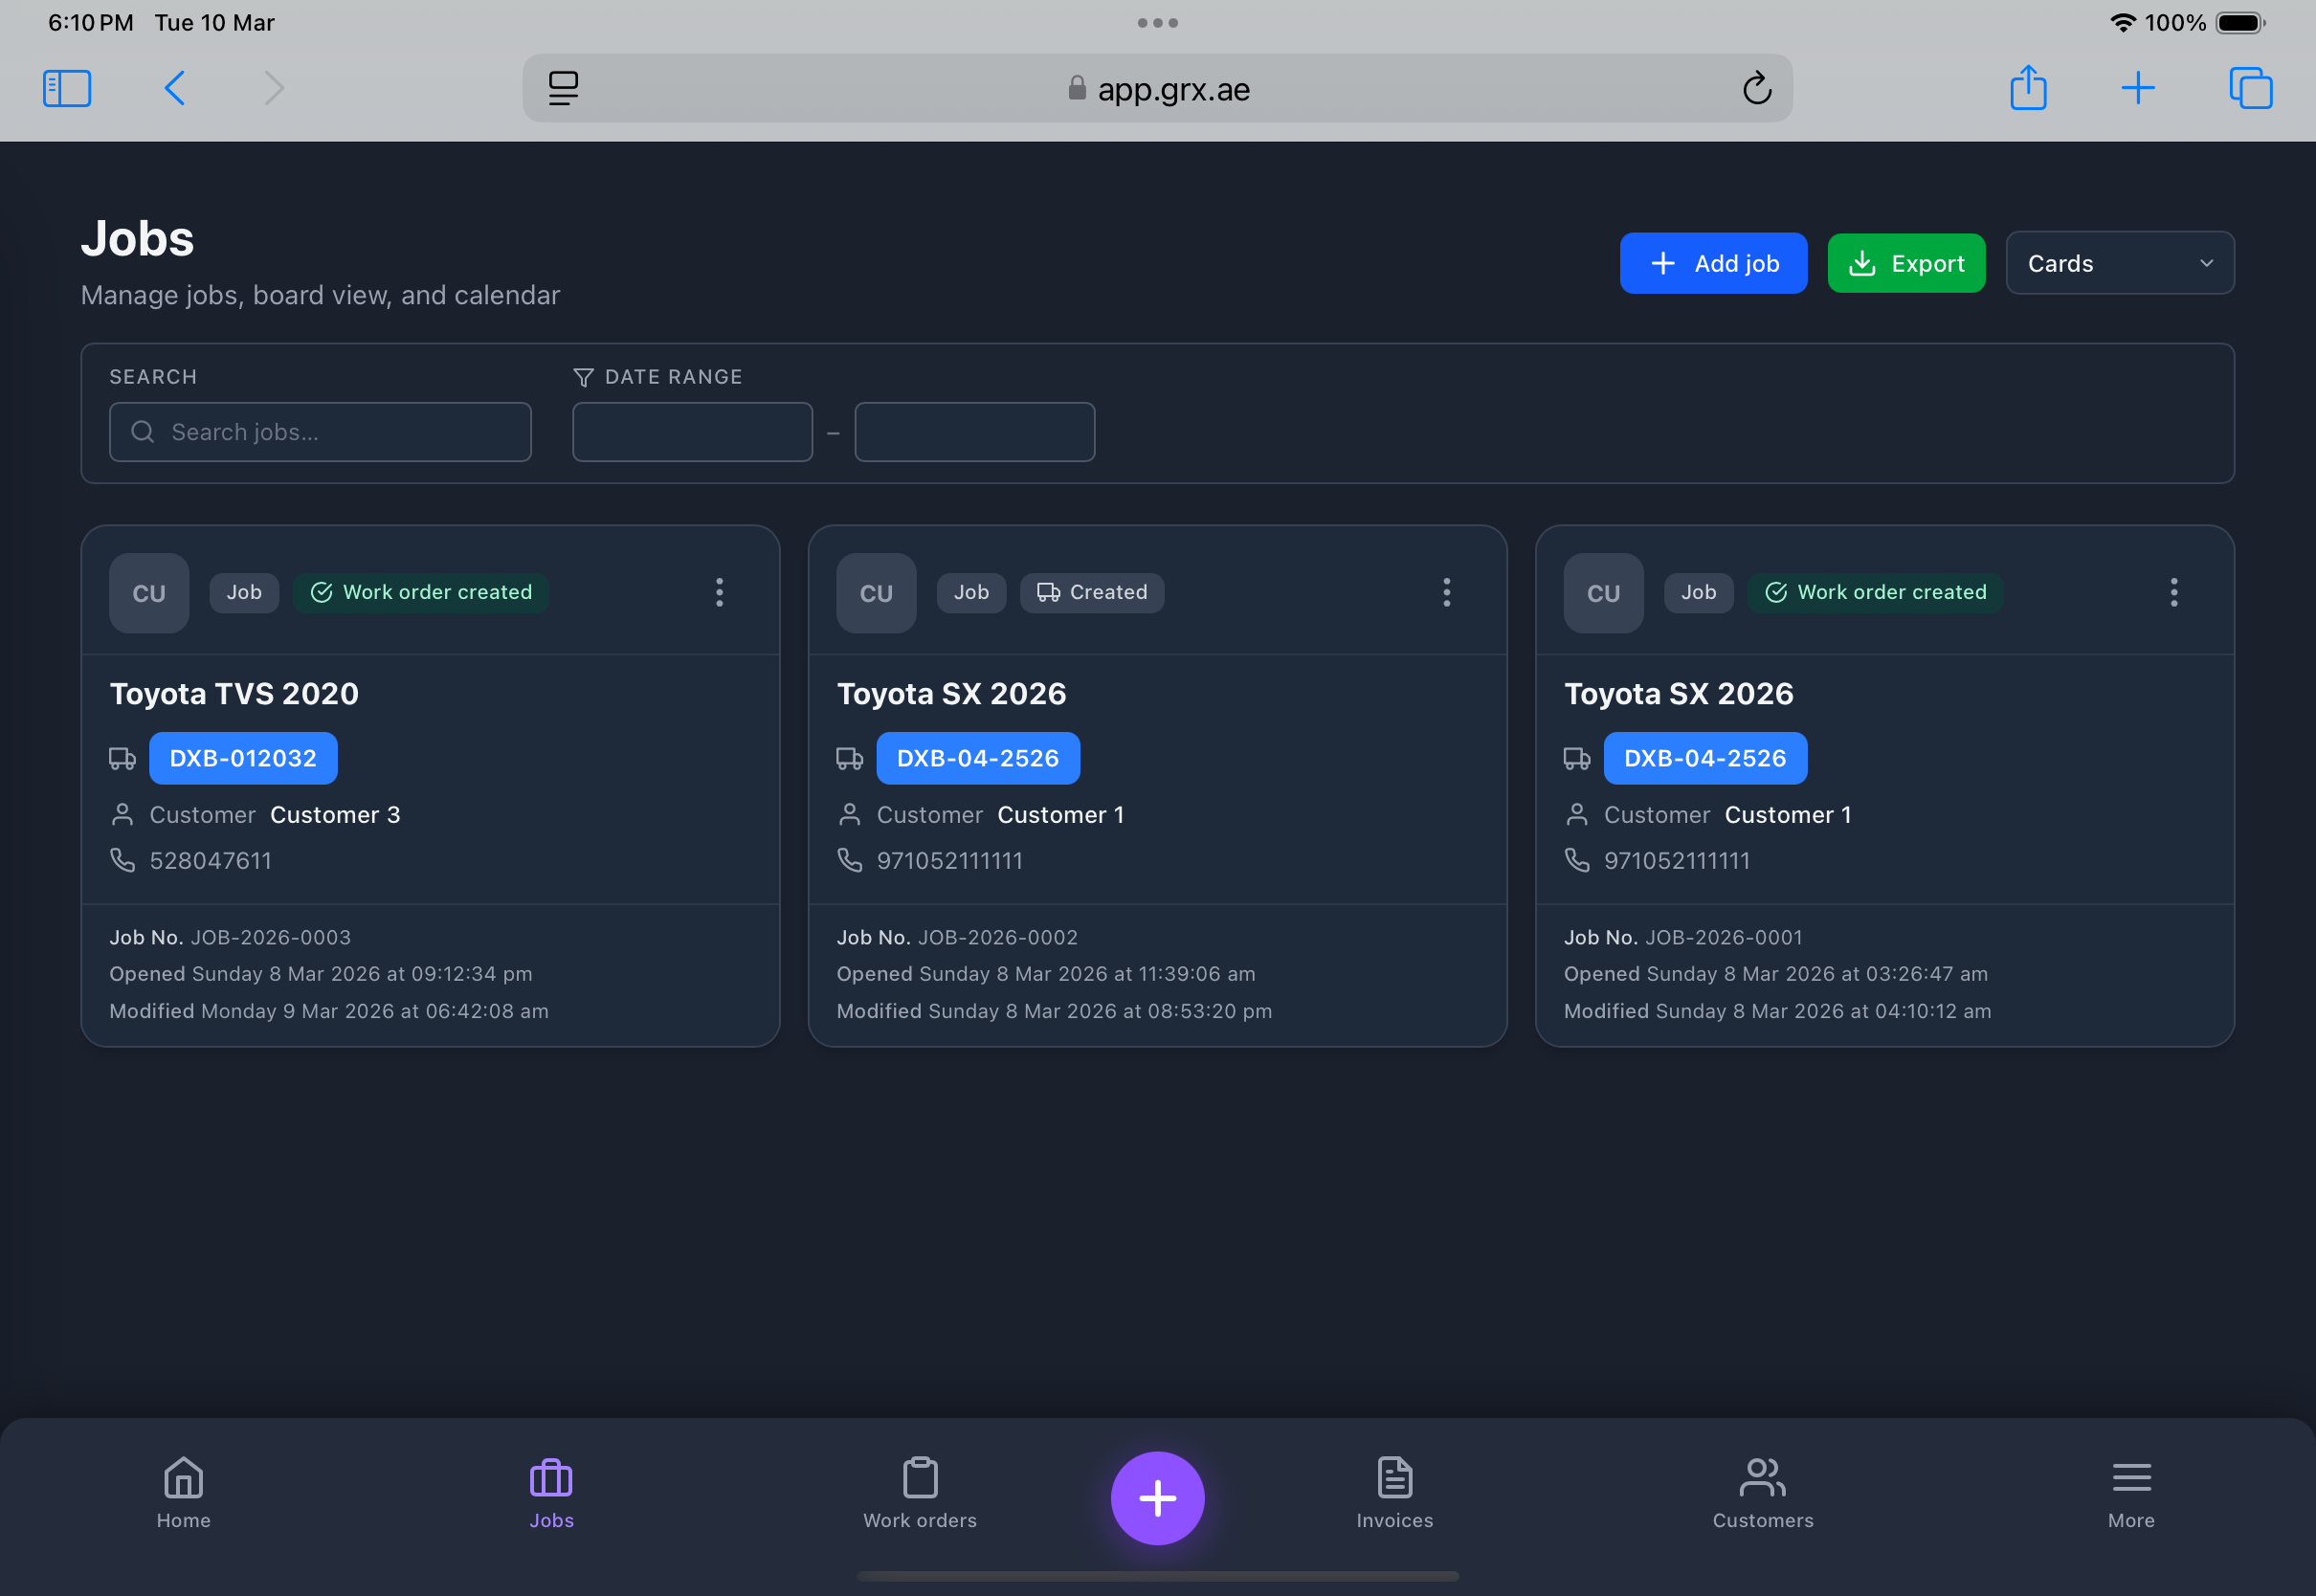Tap the purple plus quick-add button
The width and height of the screenshot is (2316, 1596).
[x=1157, y=1497]
